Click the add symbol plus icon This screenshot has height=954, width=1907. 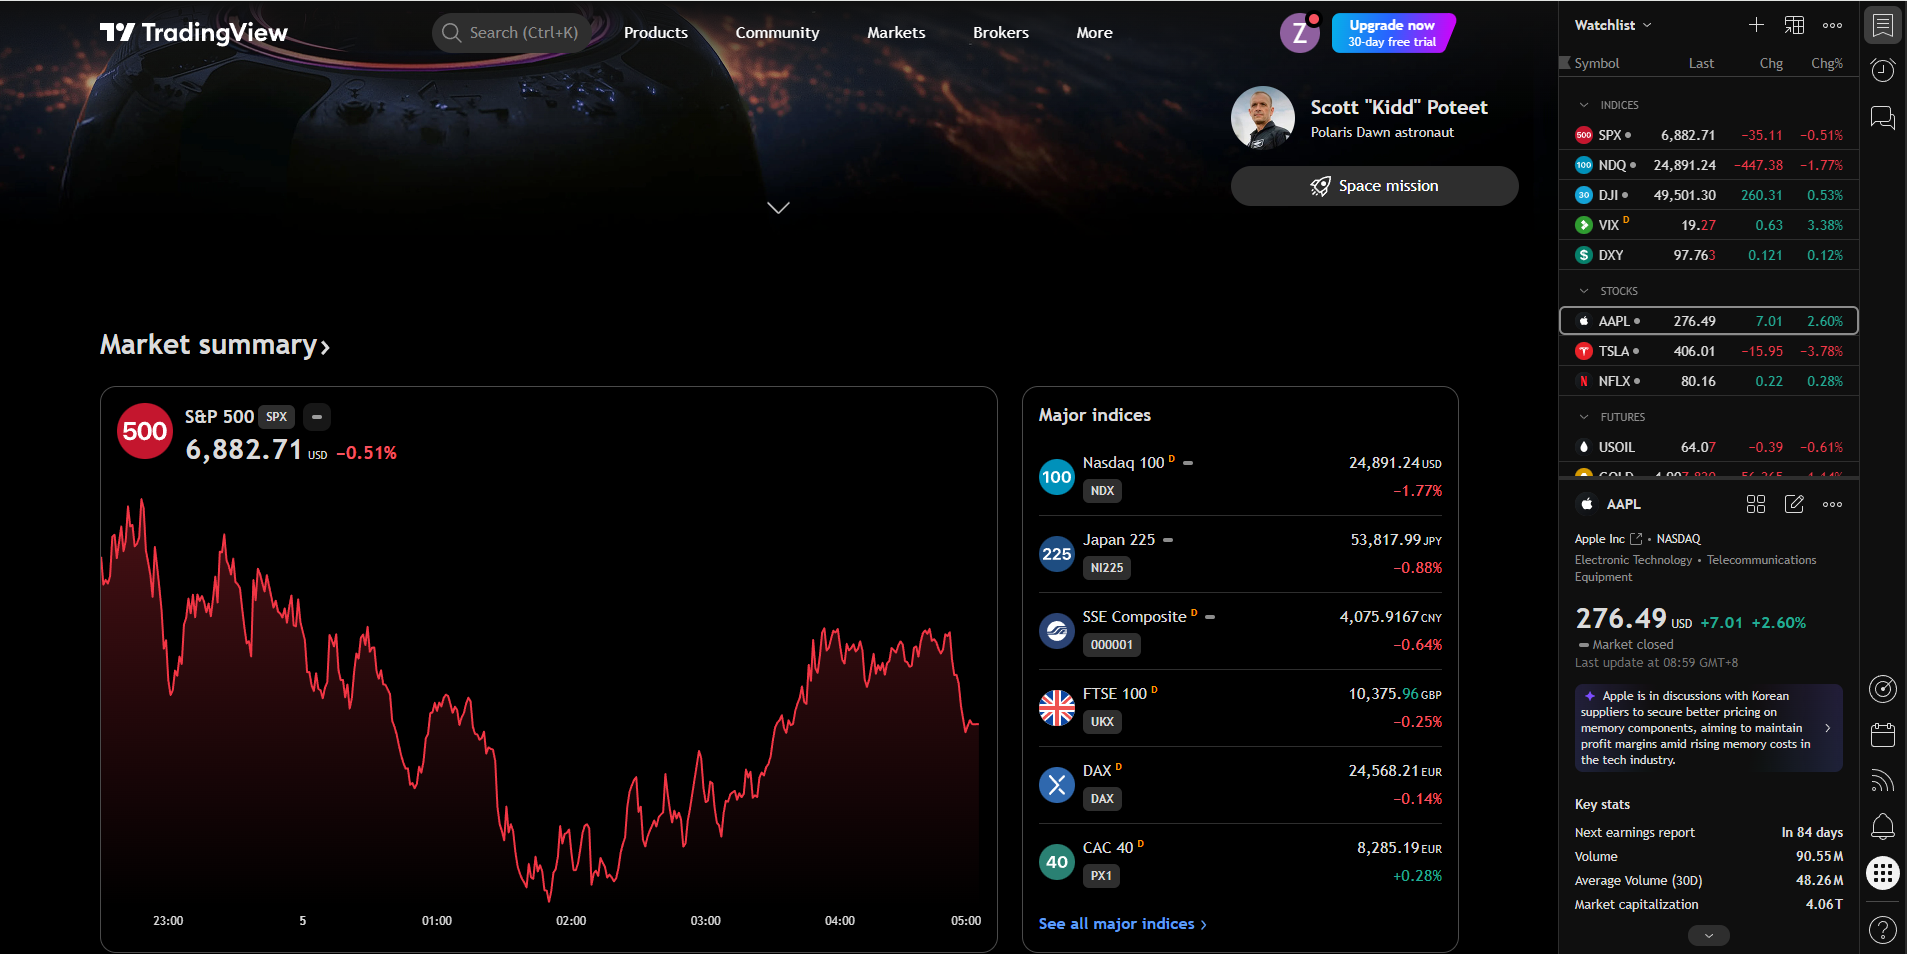1756,25
